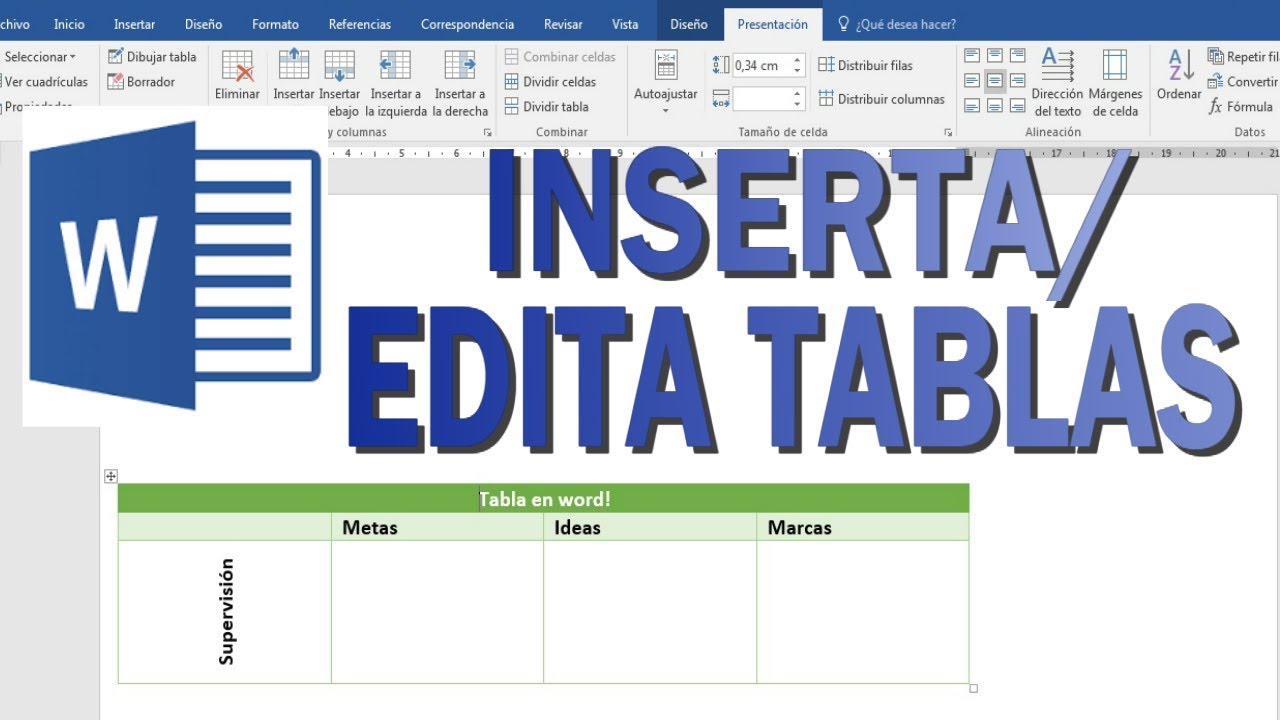Open the Eliminar table menu
Viewport: 1280px width, 720px height.
point(237,77)
